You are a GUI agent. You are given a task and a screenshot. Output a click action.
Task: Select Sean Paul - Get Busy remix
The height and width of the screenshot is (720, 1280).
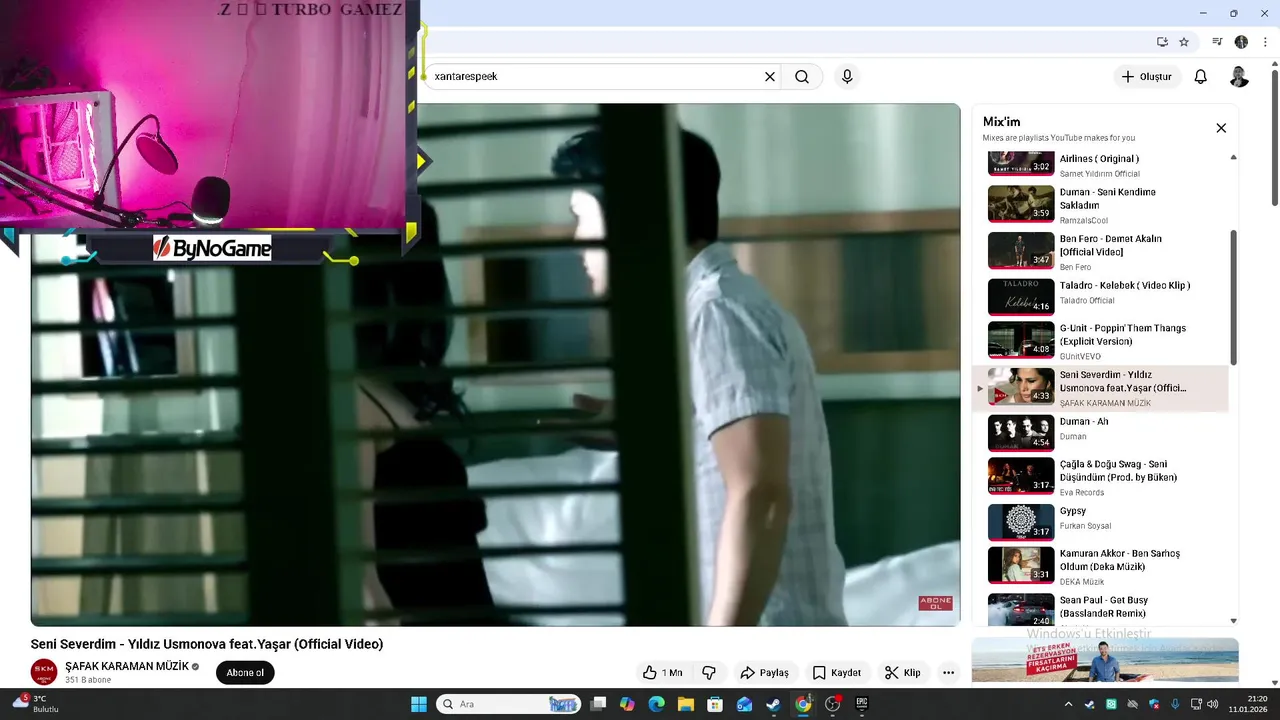tap(1102, 609)
